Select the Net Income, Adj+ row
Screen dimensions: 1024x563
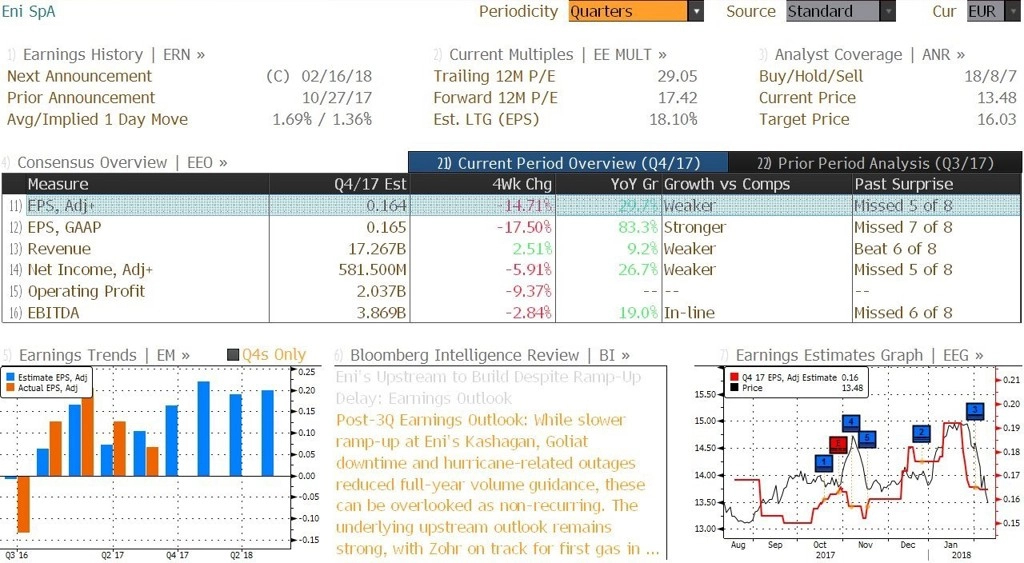coord(511,270)
